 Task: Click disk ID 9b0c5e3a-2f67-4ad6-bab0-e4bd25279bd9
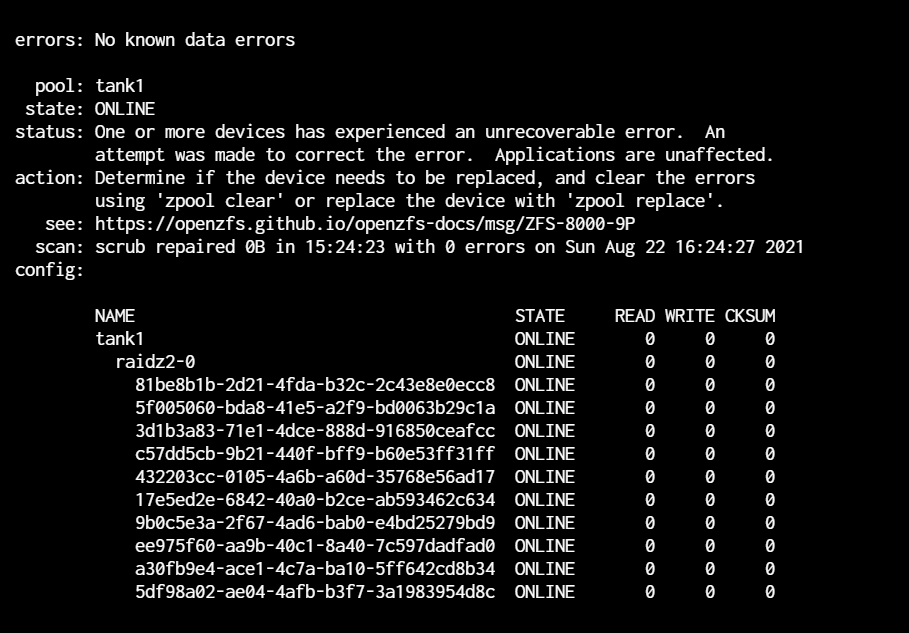(x=315, y=523)
